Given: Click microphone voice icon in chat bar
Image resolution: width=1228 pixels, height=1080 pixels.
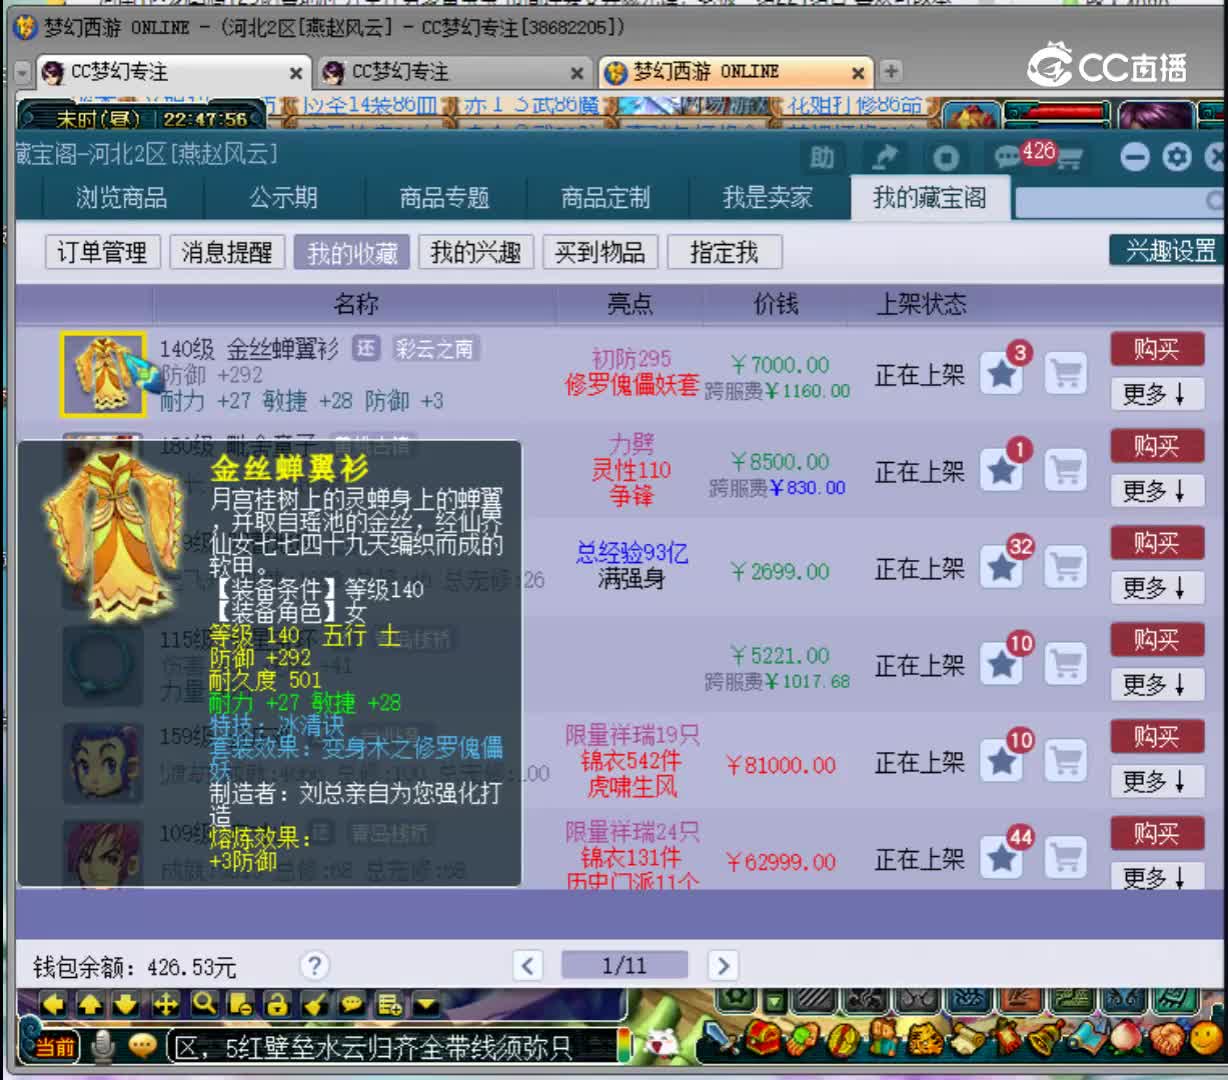Looking at the screenshot, I should coord(102,1046).
